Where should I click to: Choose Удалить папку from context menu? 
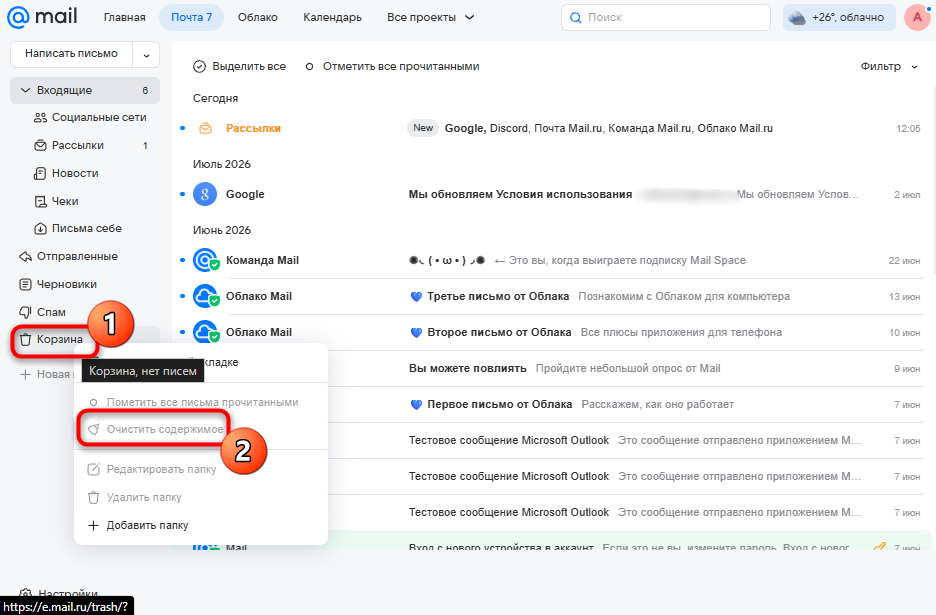pos(201,497)
